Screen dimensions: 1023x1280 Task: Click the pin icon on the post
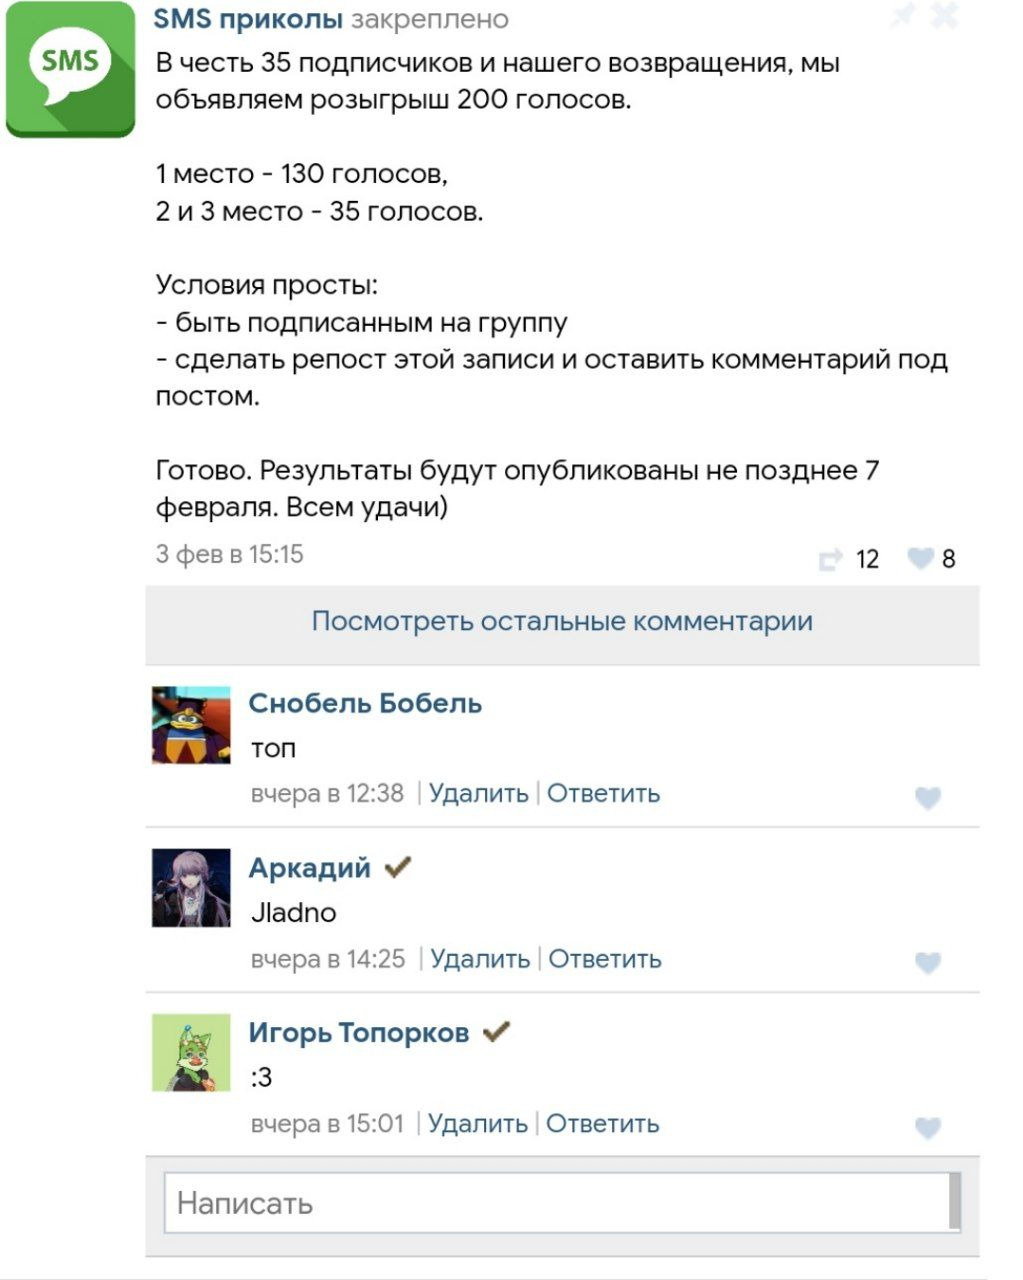(901, 17)
